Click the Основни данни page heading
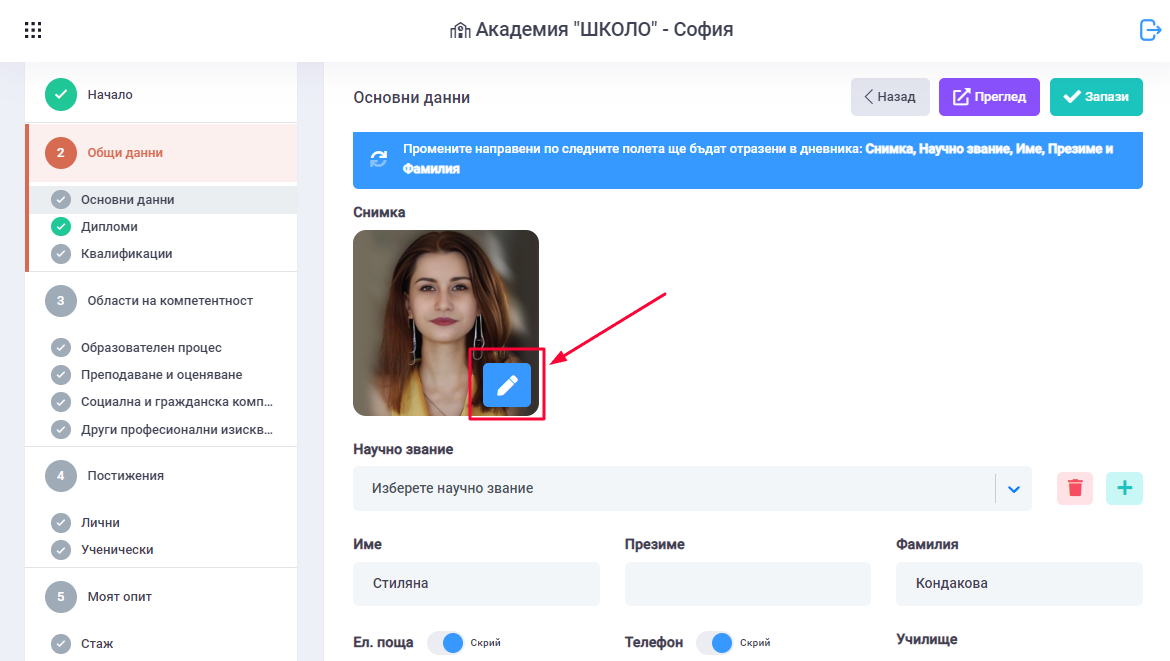The width and height of the screenshot is (1170, 661). click(x=412, y=98)
